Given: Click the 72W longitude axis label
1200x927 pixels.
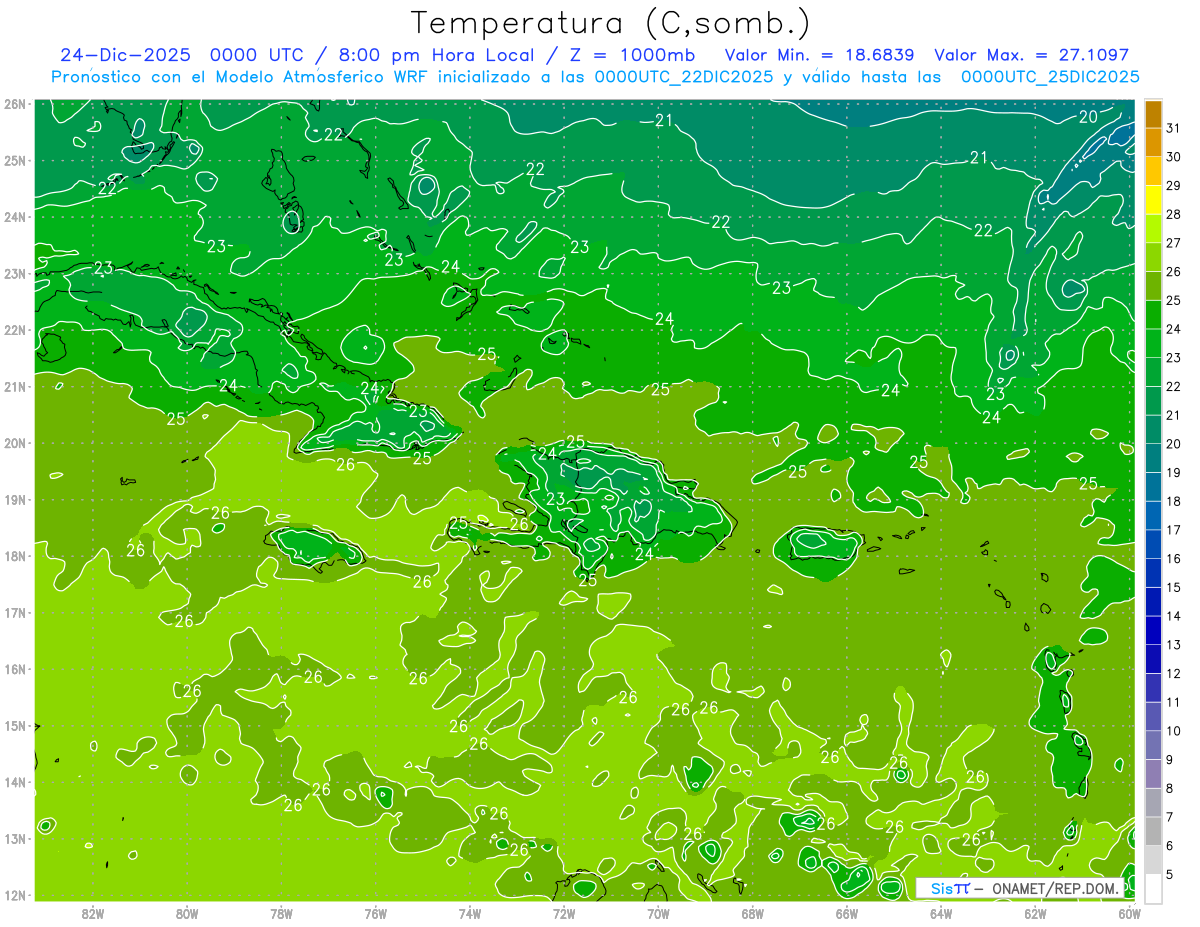Looking at the screenshot, I should (x=564, y=912).
